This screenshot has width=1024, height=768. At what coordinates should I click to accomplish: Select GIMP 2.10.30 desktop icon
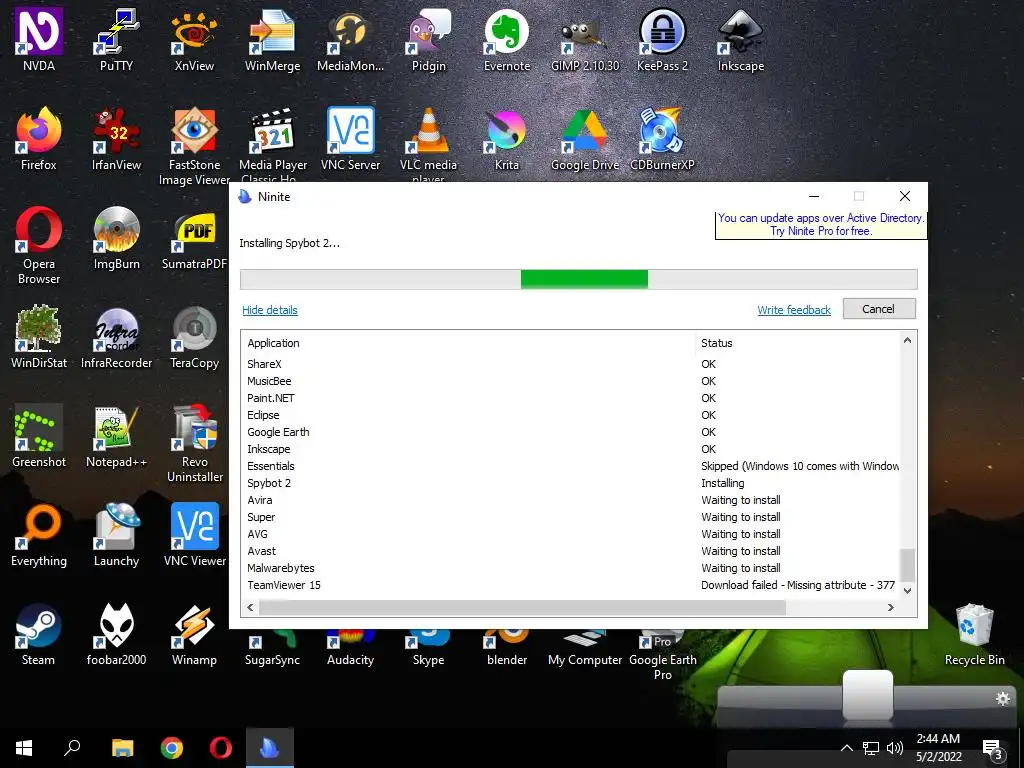click(x=584, y=40)
